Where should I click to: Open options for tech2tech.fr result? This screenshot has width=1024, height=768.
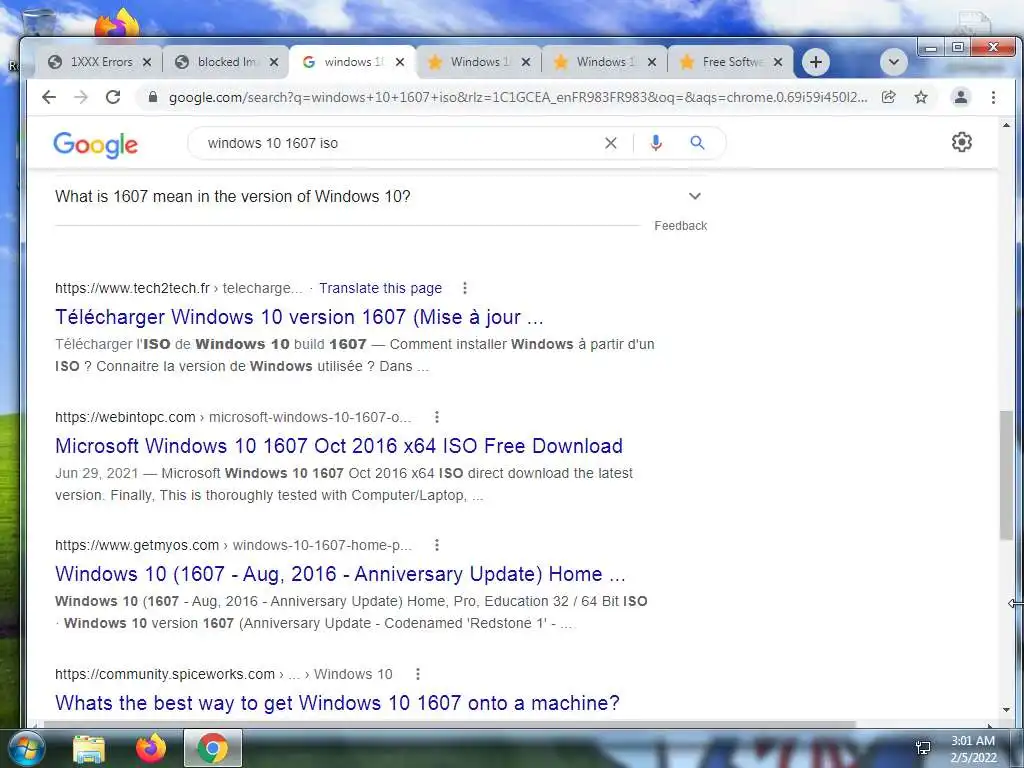click(464, 288)
